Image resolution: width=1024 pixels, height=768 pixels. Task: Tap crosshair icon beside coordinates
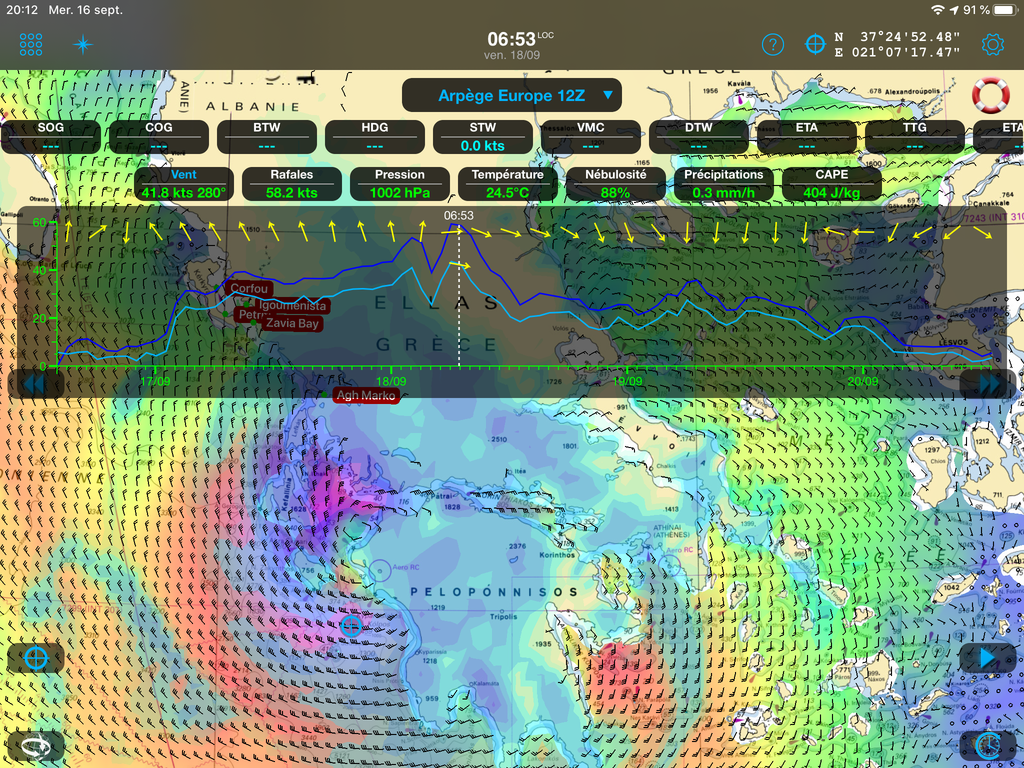coord(815,44)
